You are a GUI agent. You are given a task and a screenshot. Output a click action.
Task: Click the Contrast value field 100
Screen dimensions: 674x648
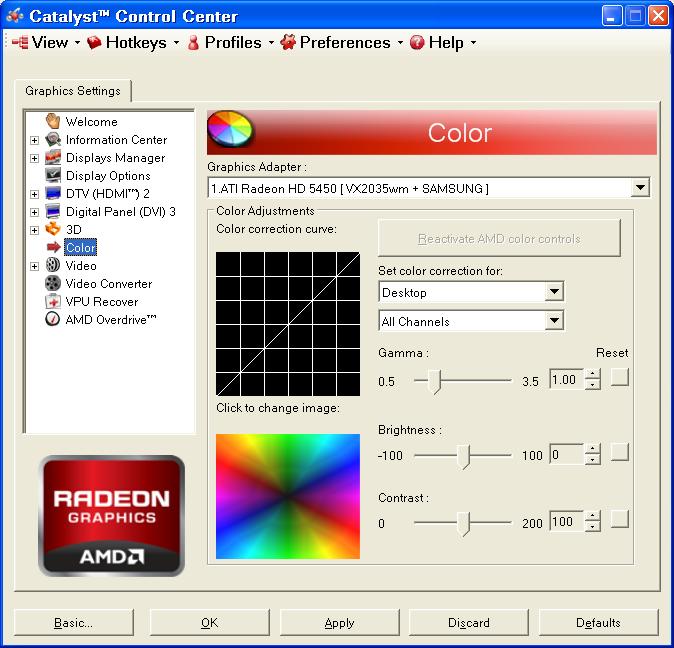point(567,521)
